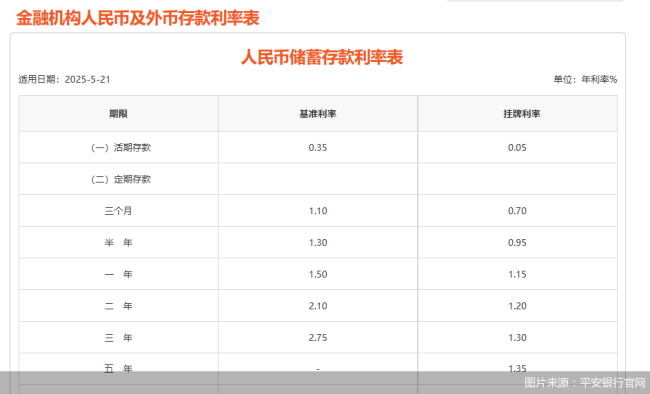Select the row label (一) 活期存款
Viewport: 650px width, 394px height.
click(121, 148)
